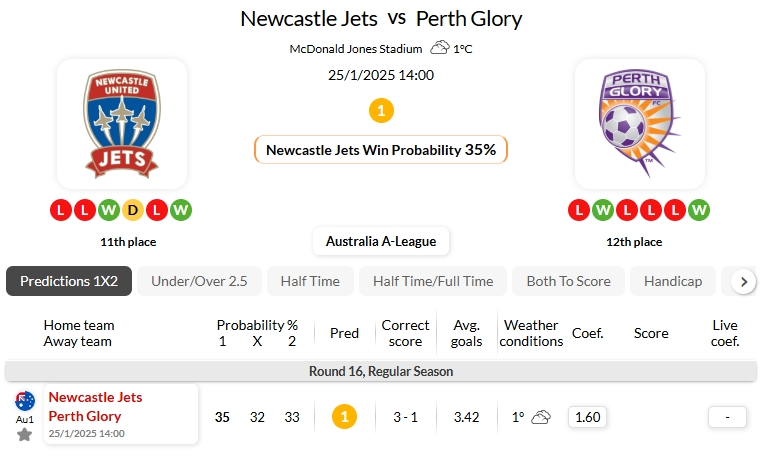Click the cloud icon in the weather conditions column
Viewport: 764px width, 459px height.
[x=541, y=416]
